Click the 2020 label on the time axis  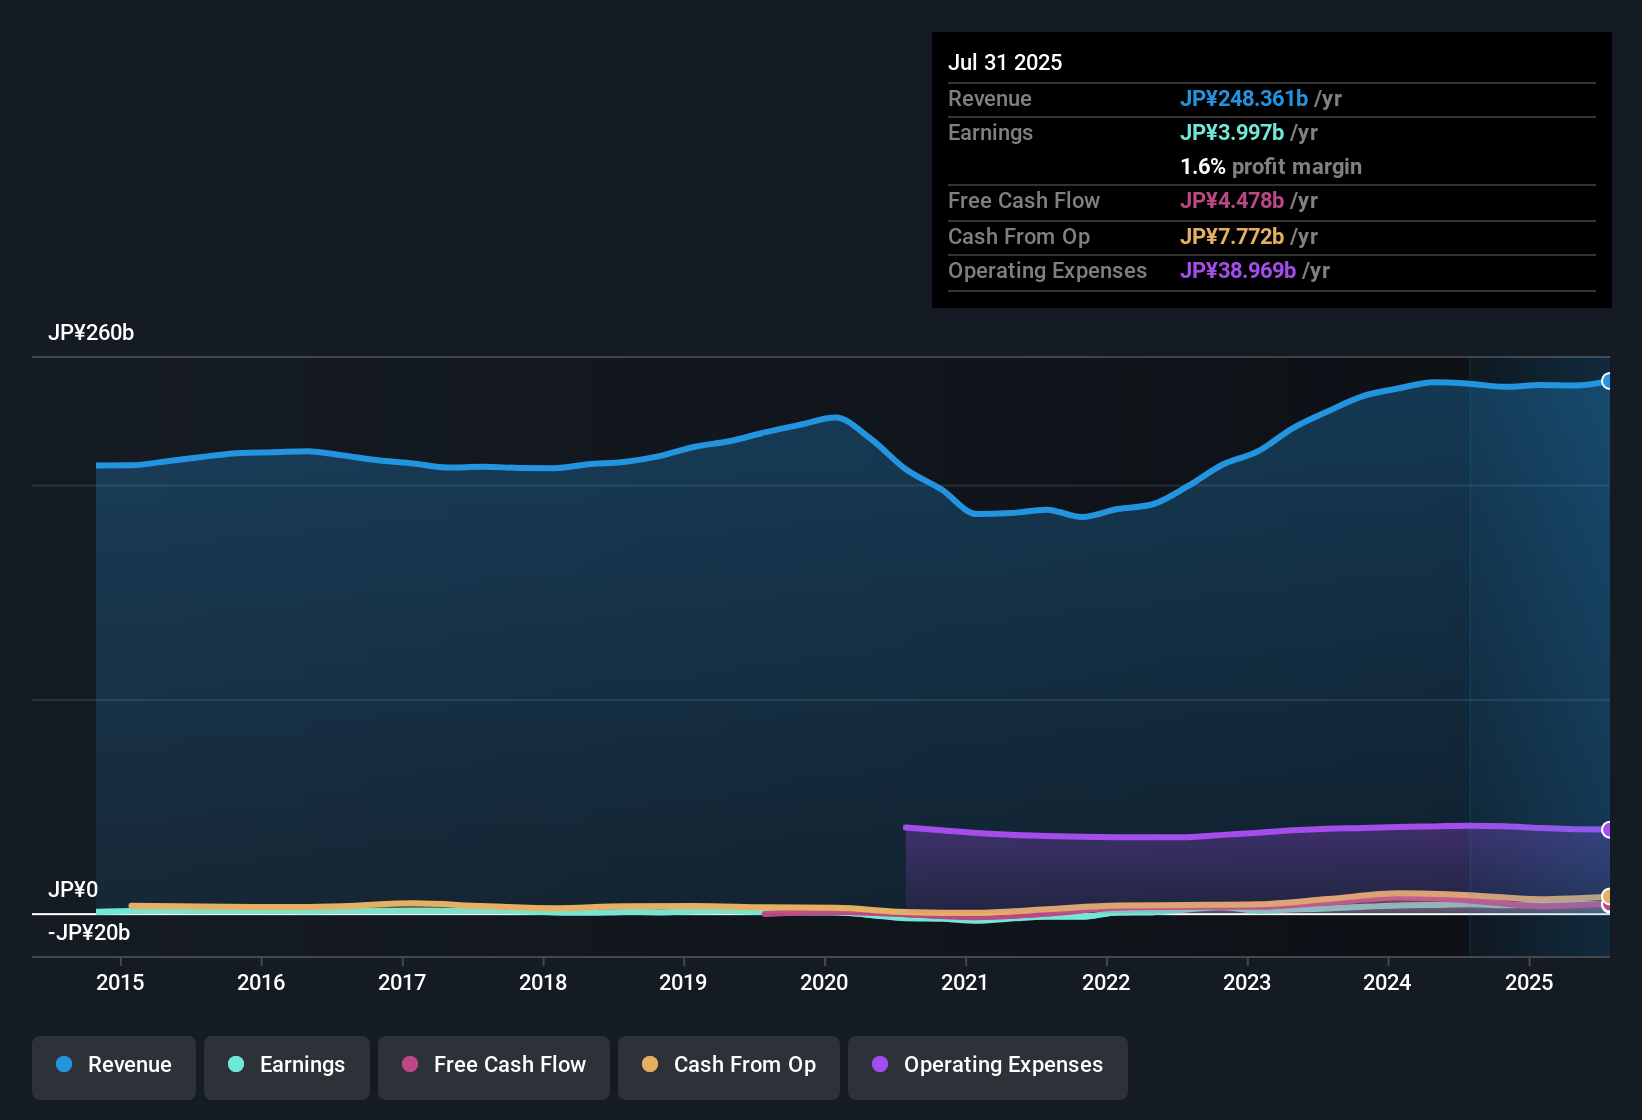pyautogui.click(x=824, y=983)
